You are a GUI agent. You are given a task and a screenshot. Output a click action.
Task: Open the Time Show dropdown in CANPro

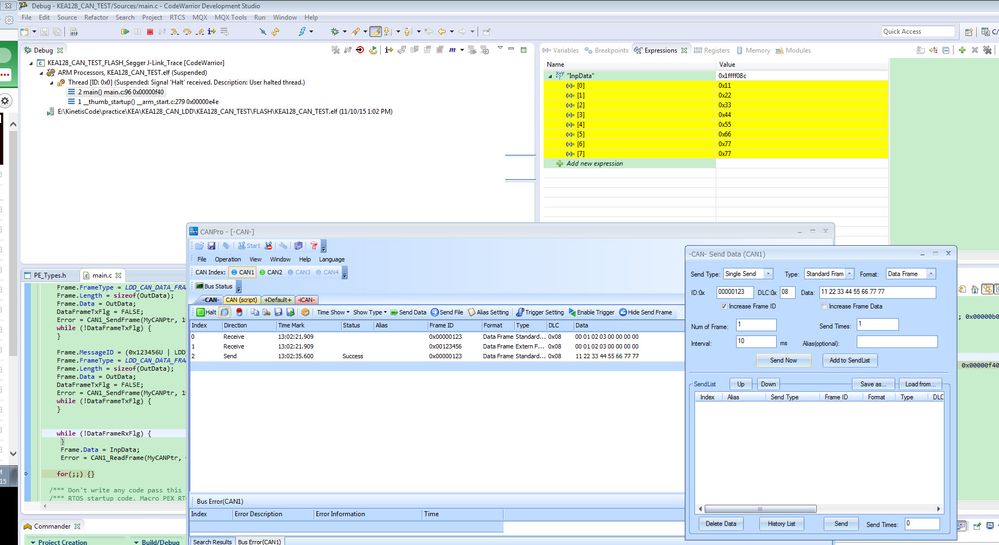pyautogui.click(x=333, y=312)
